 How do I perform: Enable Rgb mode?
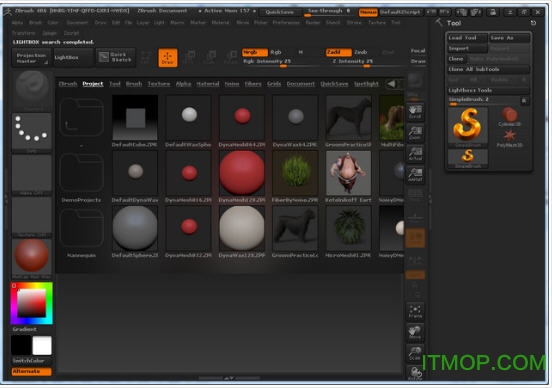[x=276, y=52]
